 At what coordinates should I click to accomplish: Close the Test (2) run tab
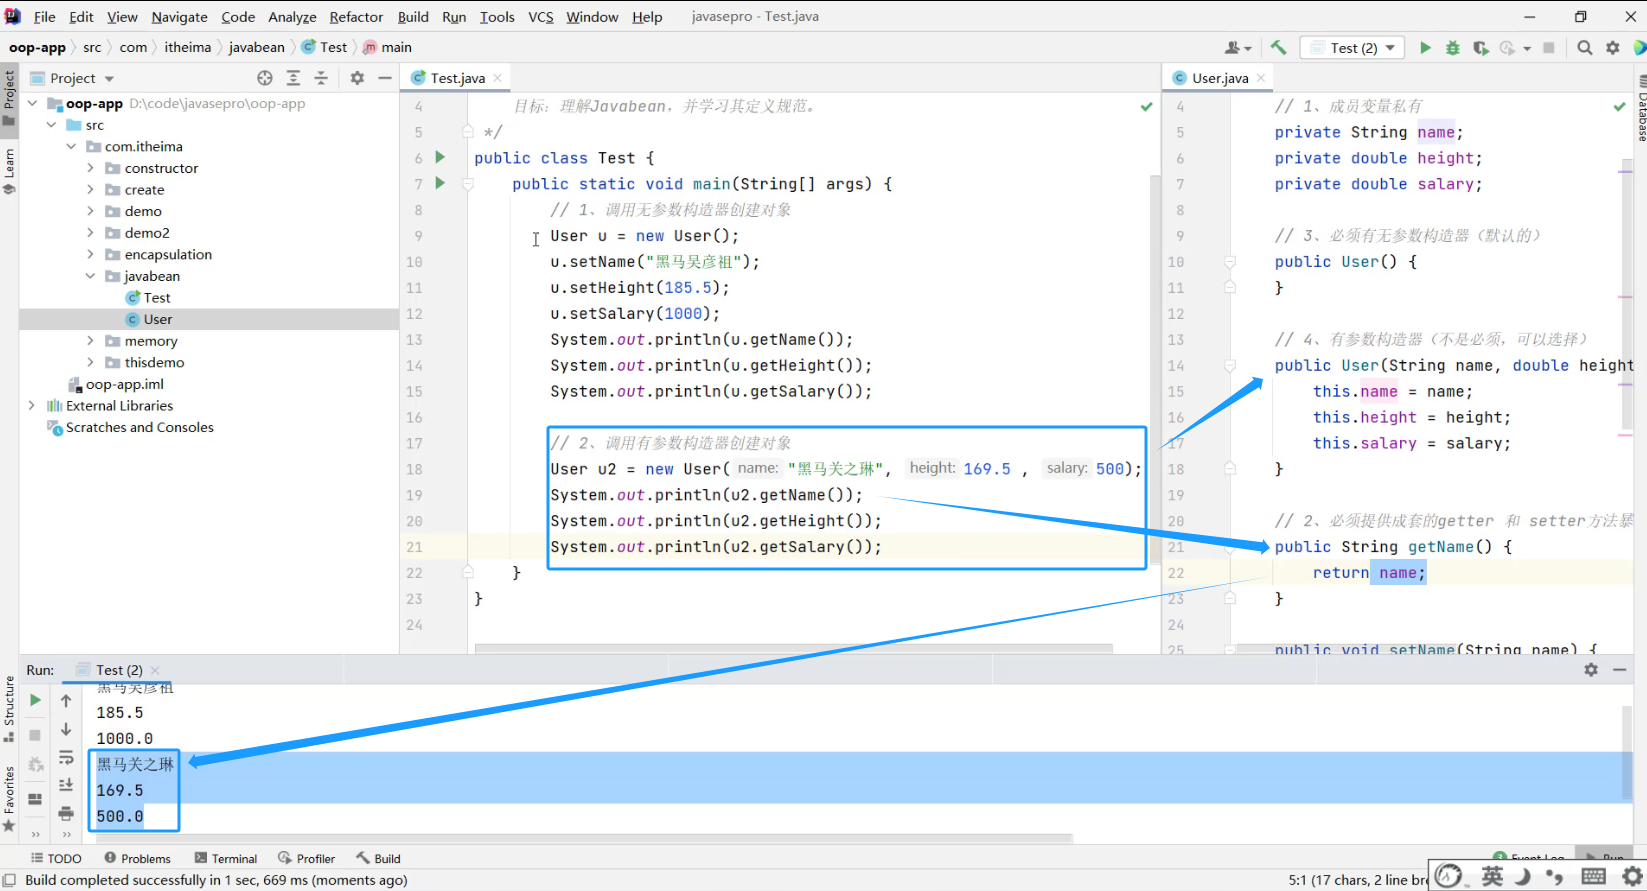[x=155, y=670]
